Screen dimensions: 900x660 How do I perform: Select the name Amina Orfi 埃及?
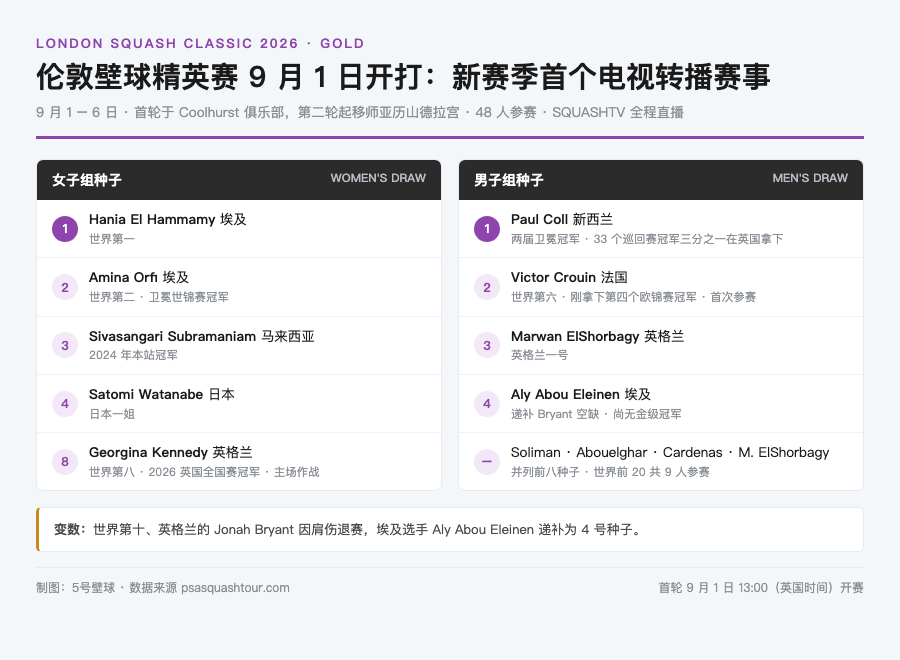click(139, 277)
